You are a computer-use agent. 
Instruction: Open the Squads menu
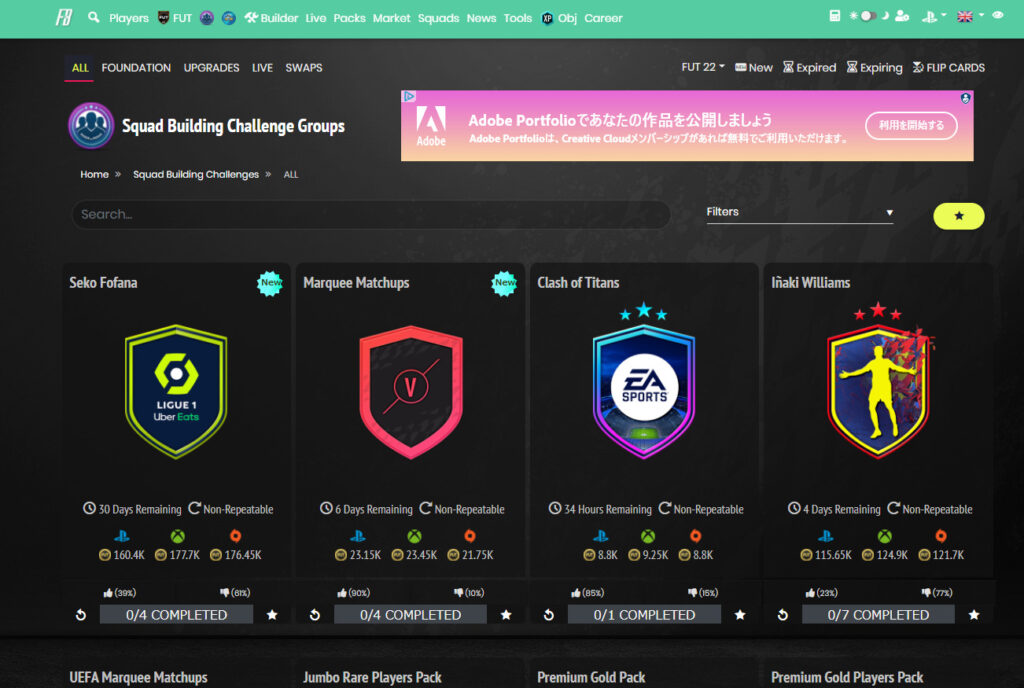pos(438,18)
